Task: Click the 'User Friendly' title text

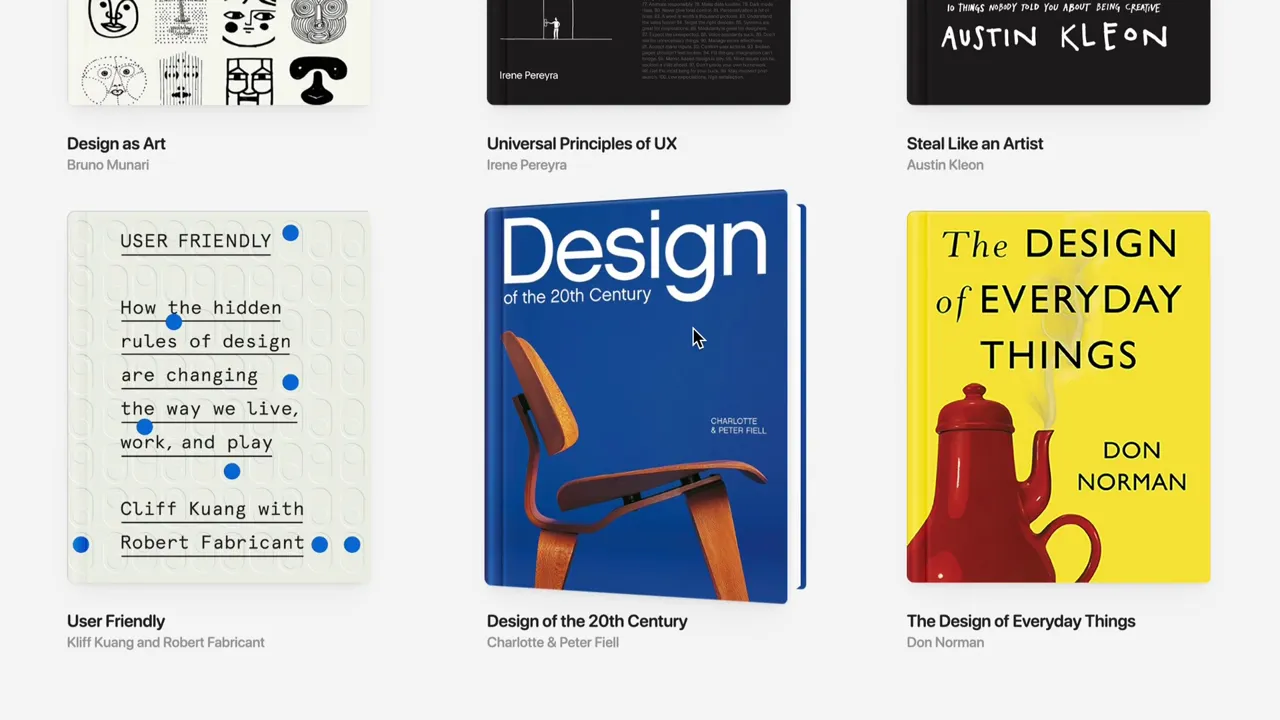Action: [x=116, y=621]
